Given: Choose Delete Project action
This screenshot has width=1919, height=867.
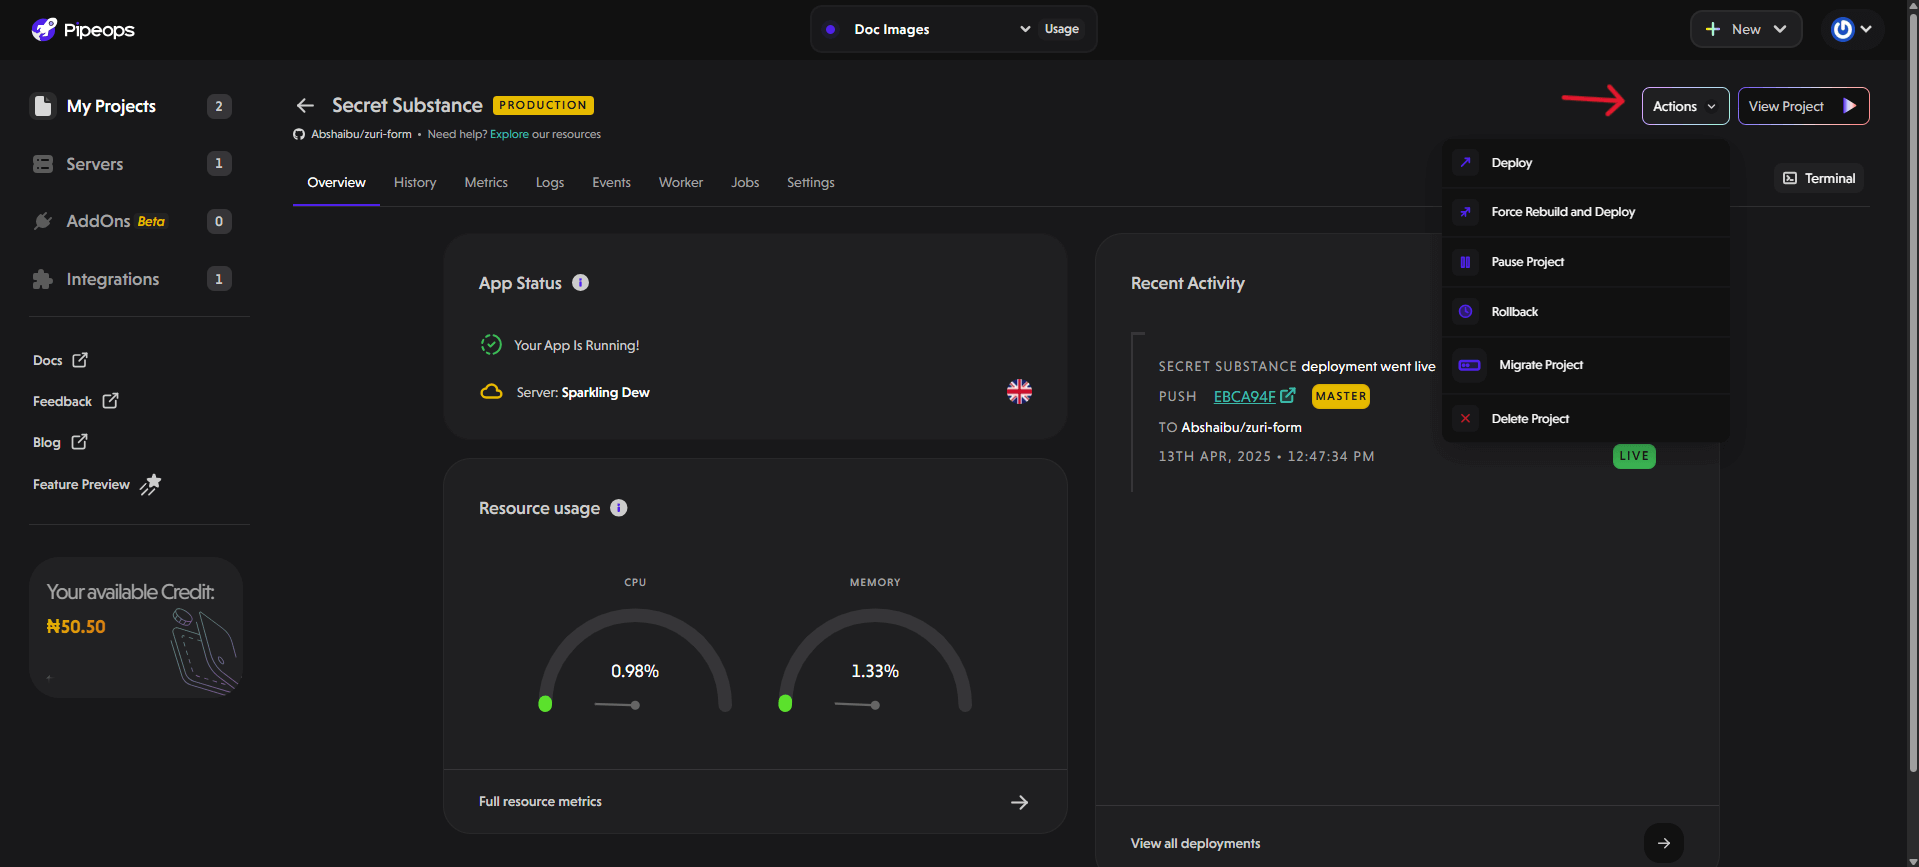Looking at the screenshot, I should click(1586, 419).
